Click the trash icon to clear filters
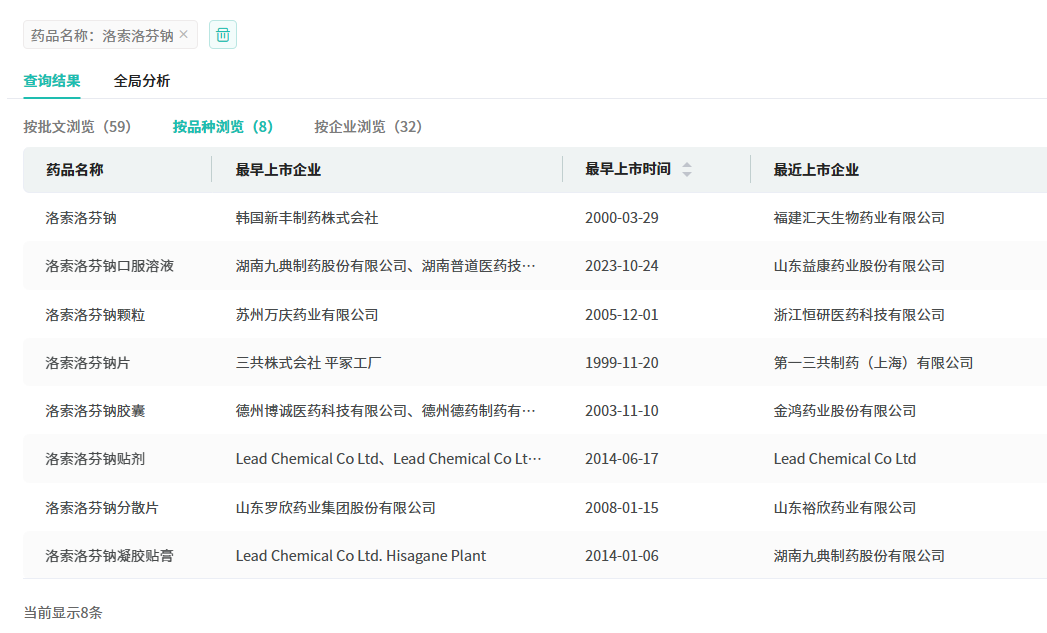Screen dimensions: 1047x633 pos(222,35)
